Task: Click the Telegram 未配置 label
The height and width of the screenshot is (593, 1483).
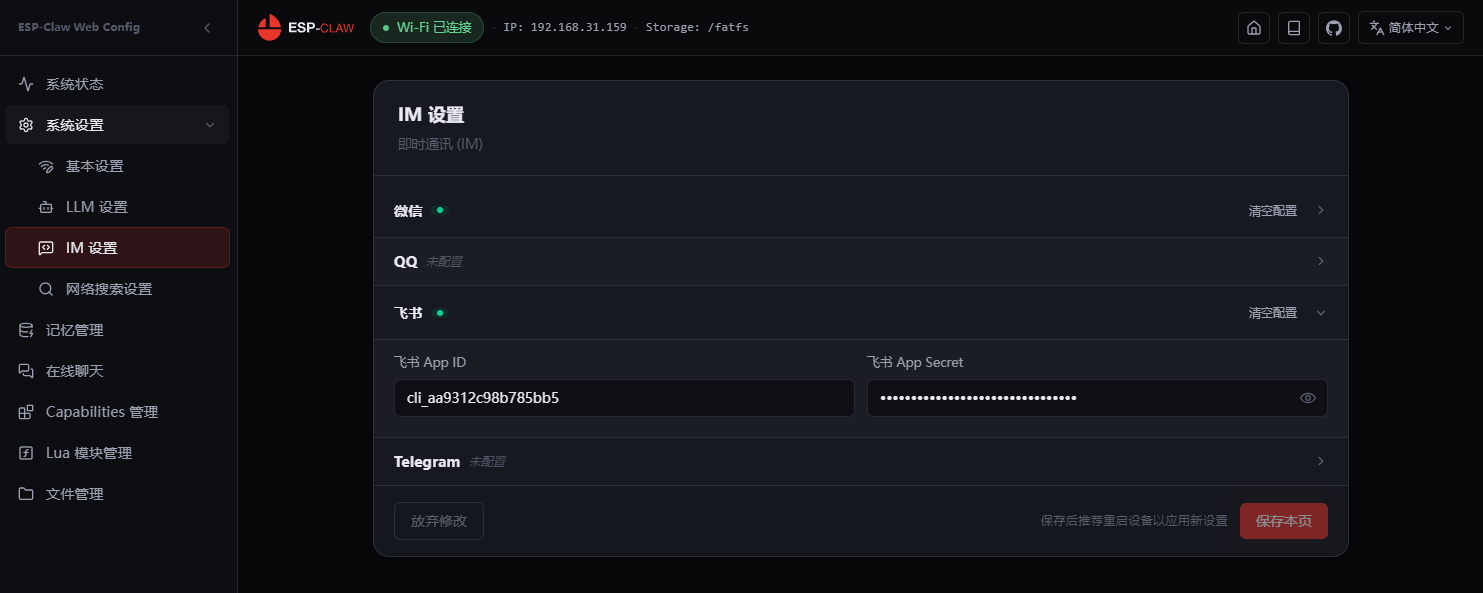Action: pos(487,462)
